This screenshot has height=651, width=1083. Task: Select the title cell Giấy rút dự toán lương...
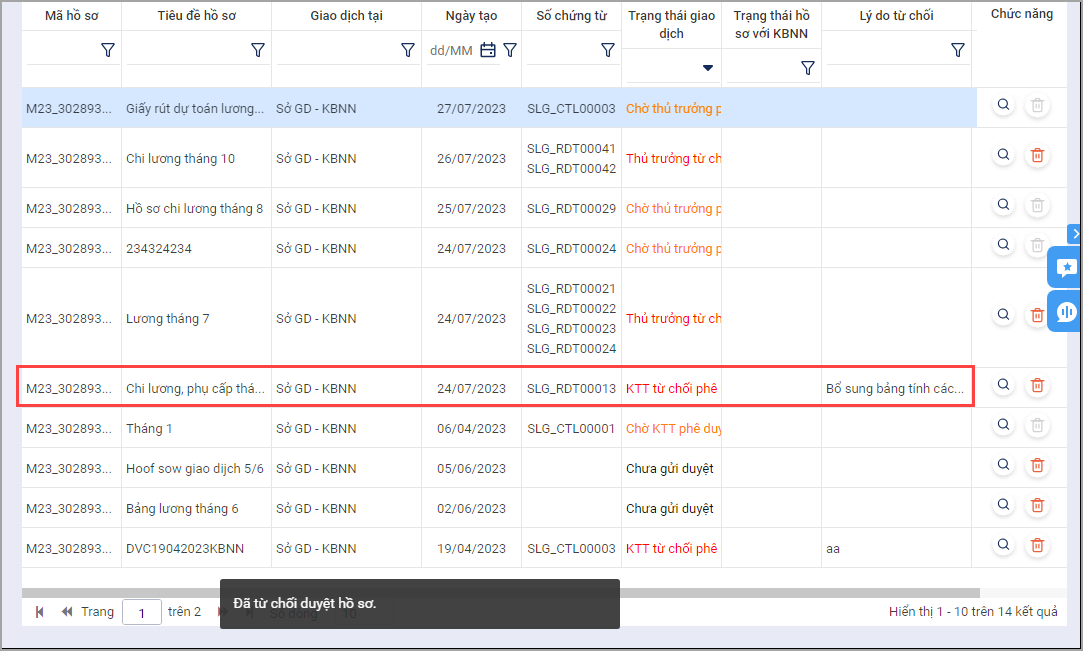195,108
